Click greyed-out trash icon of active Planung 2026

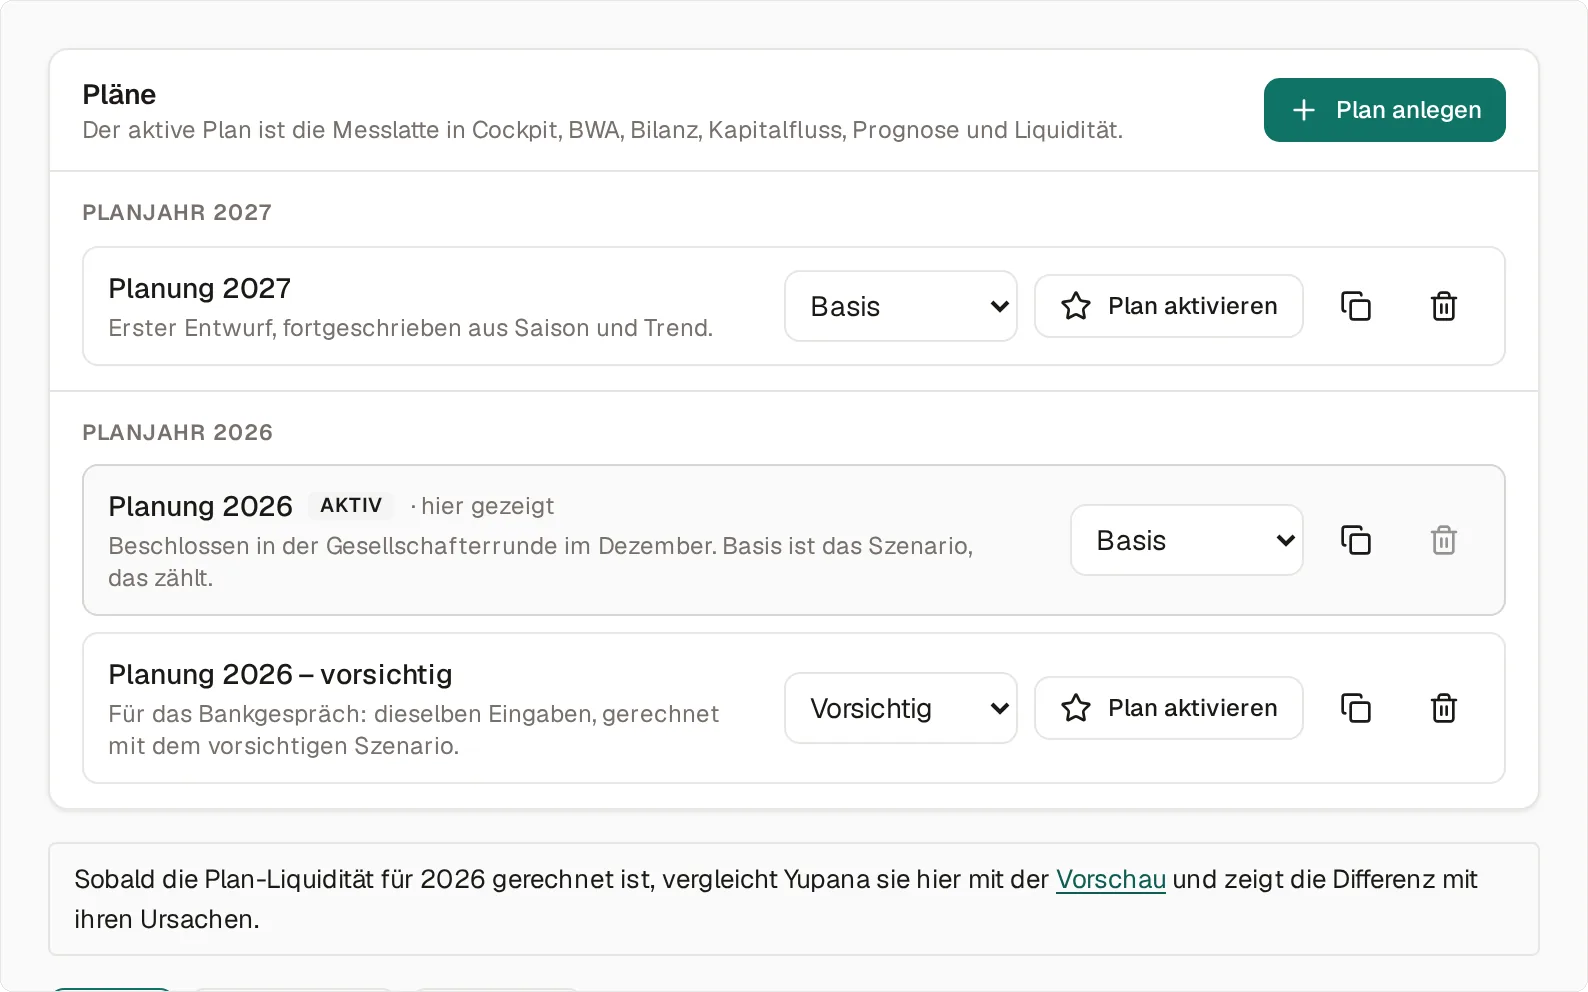(x=1444, y=540)
